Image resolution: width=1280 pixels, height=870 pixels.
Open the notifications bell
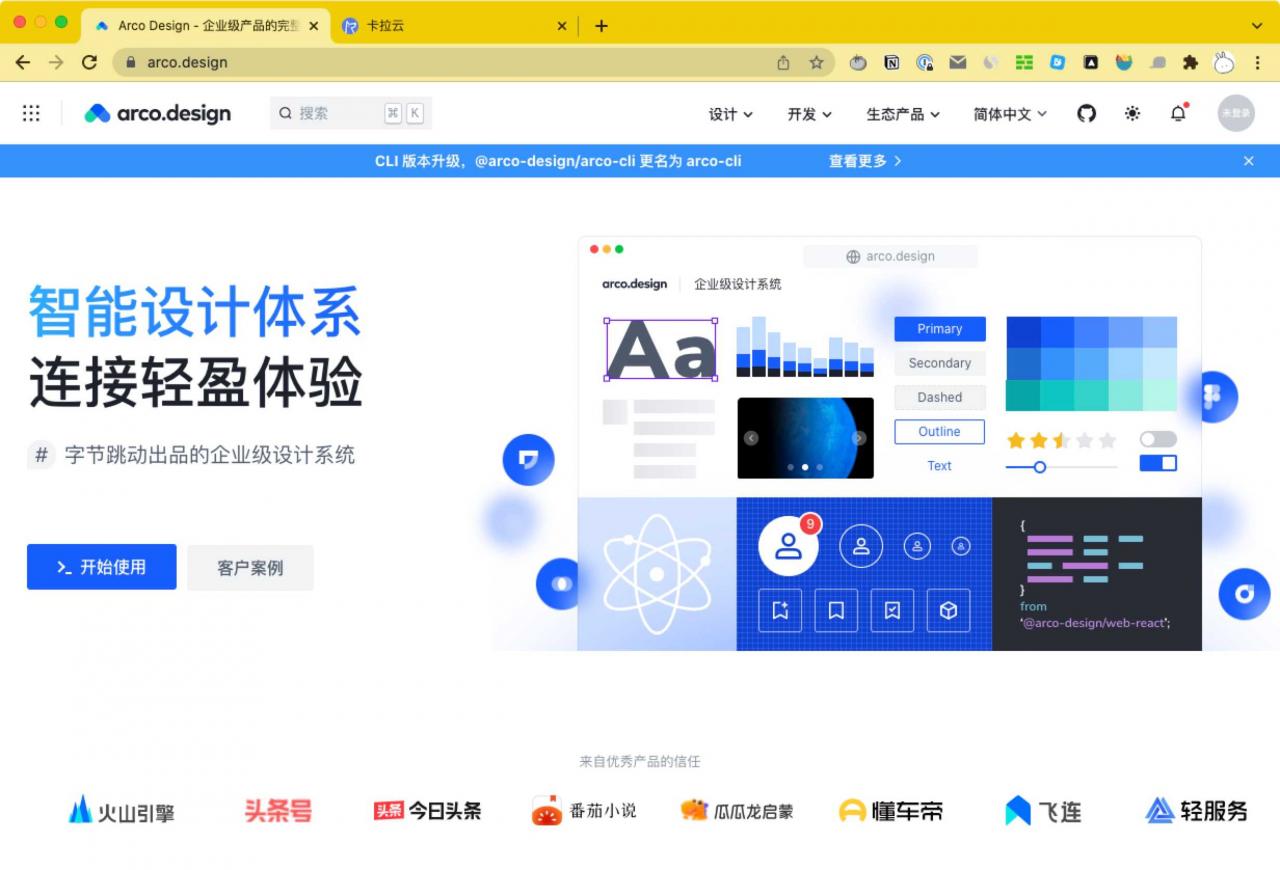pos(1178,113)
